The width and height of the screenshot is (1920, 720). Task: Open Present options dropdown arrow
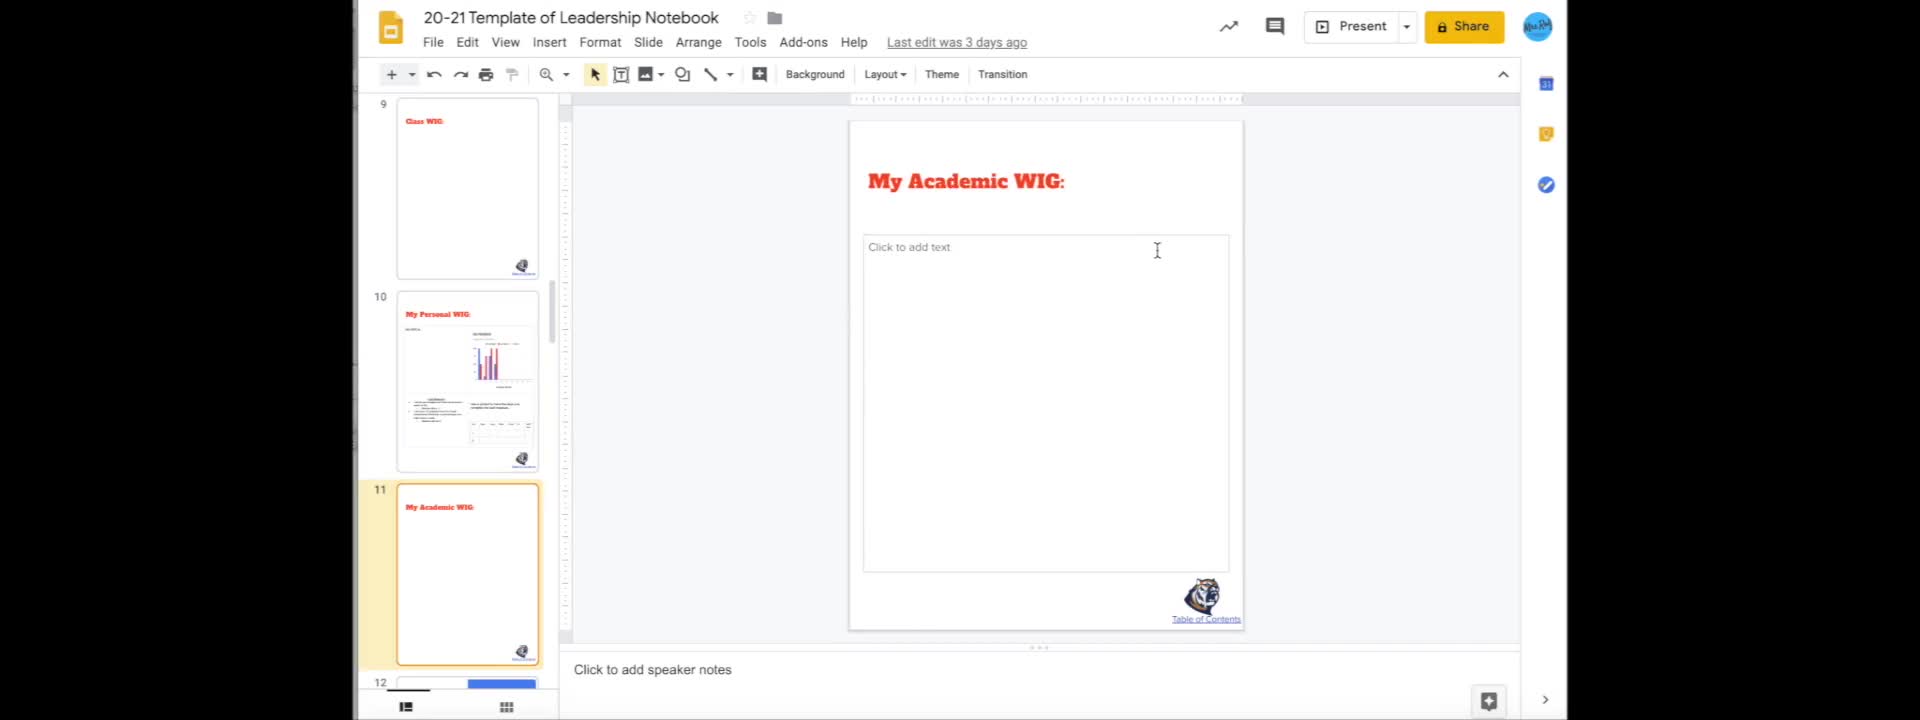pyautogui.click(x=1407, y=27)
